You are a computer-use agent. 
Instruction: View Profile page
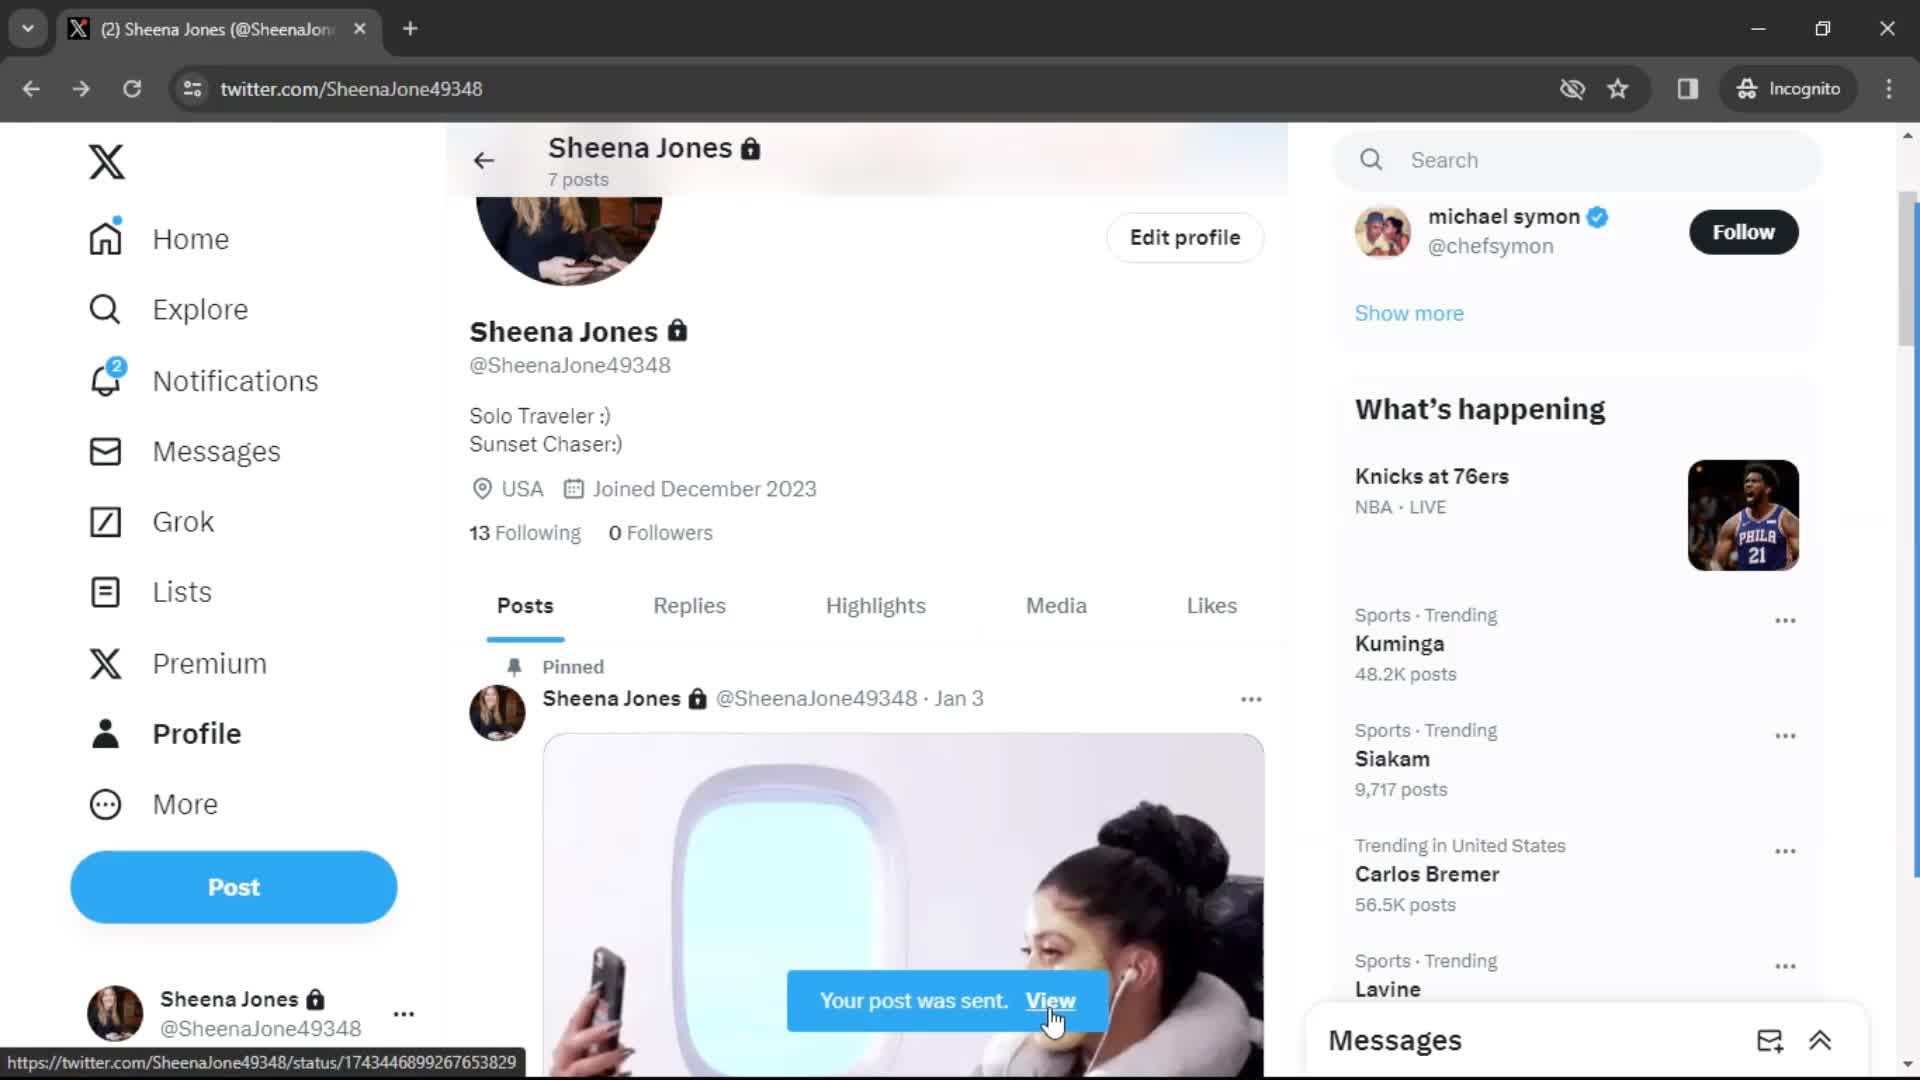(196, 733)
